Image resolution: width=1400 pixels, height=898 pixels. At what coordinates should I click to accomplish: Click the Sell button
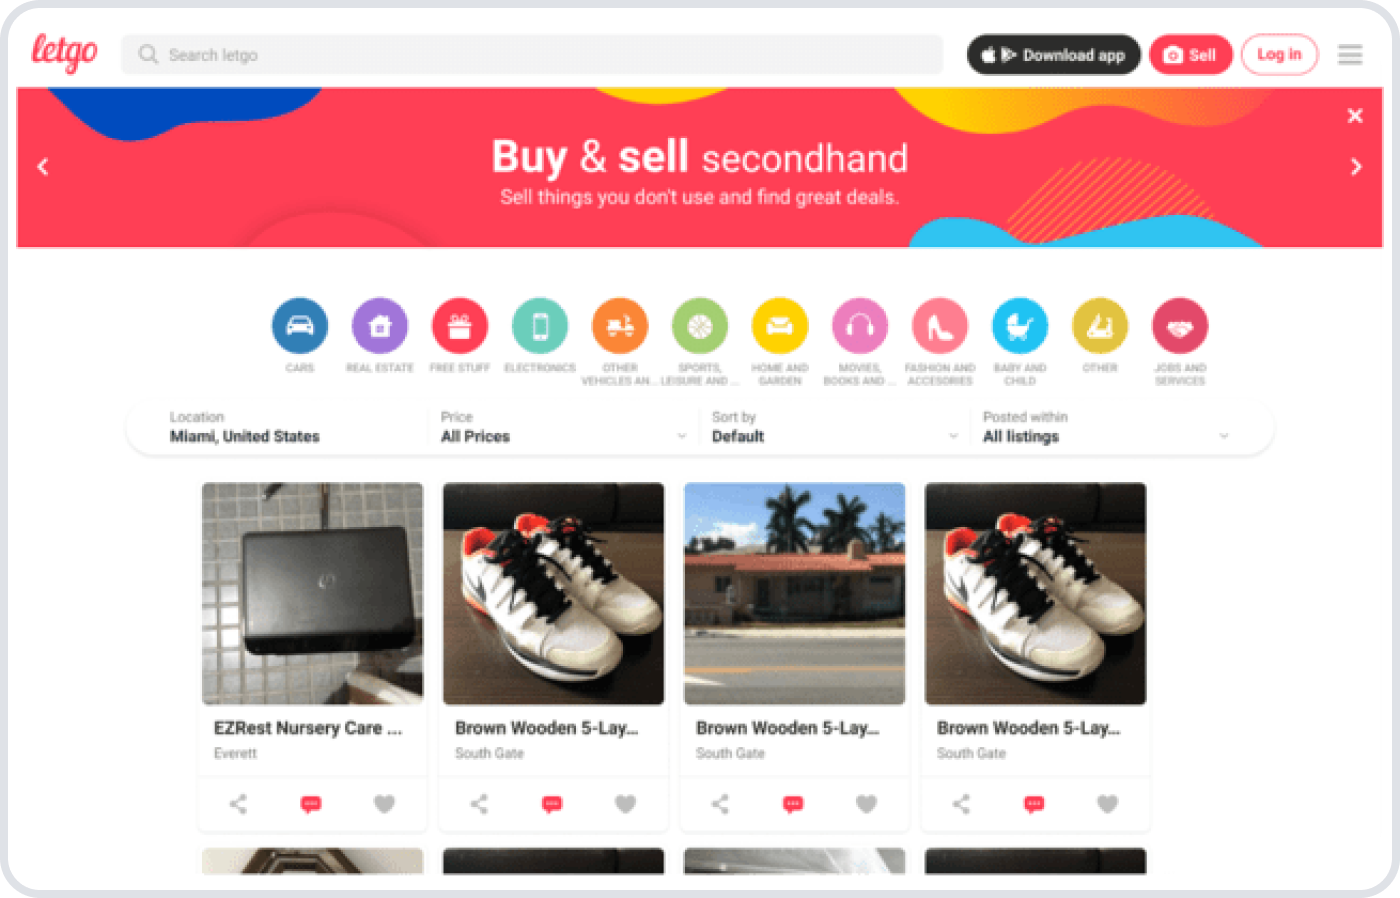(x=1190, y=55)
